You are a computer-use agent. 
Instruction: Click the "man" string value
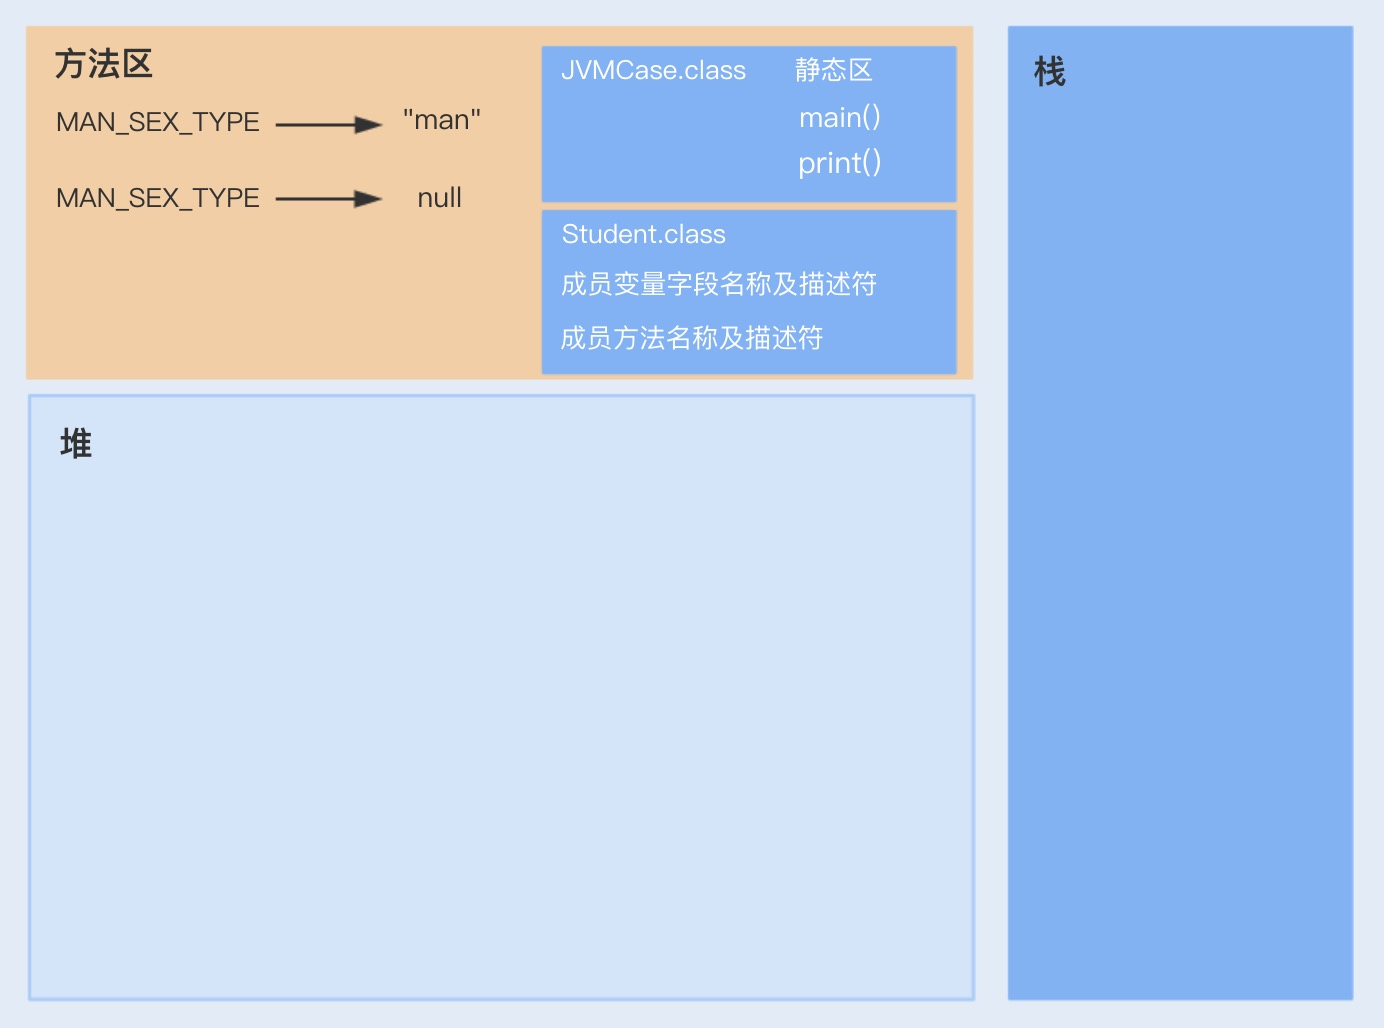tap(440, 119)
